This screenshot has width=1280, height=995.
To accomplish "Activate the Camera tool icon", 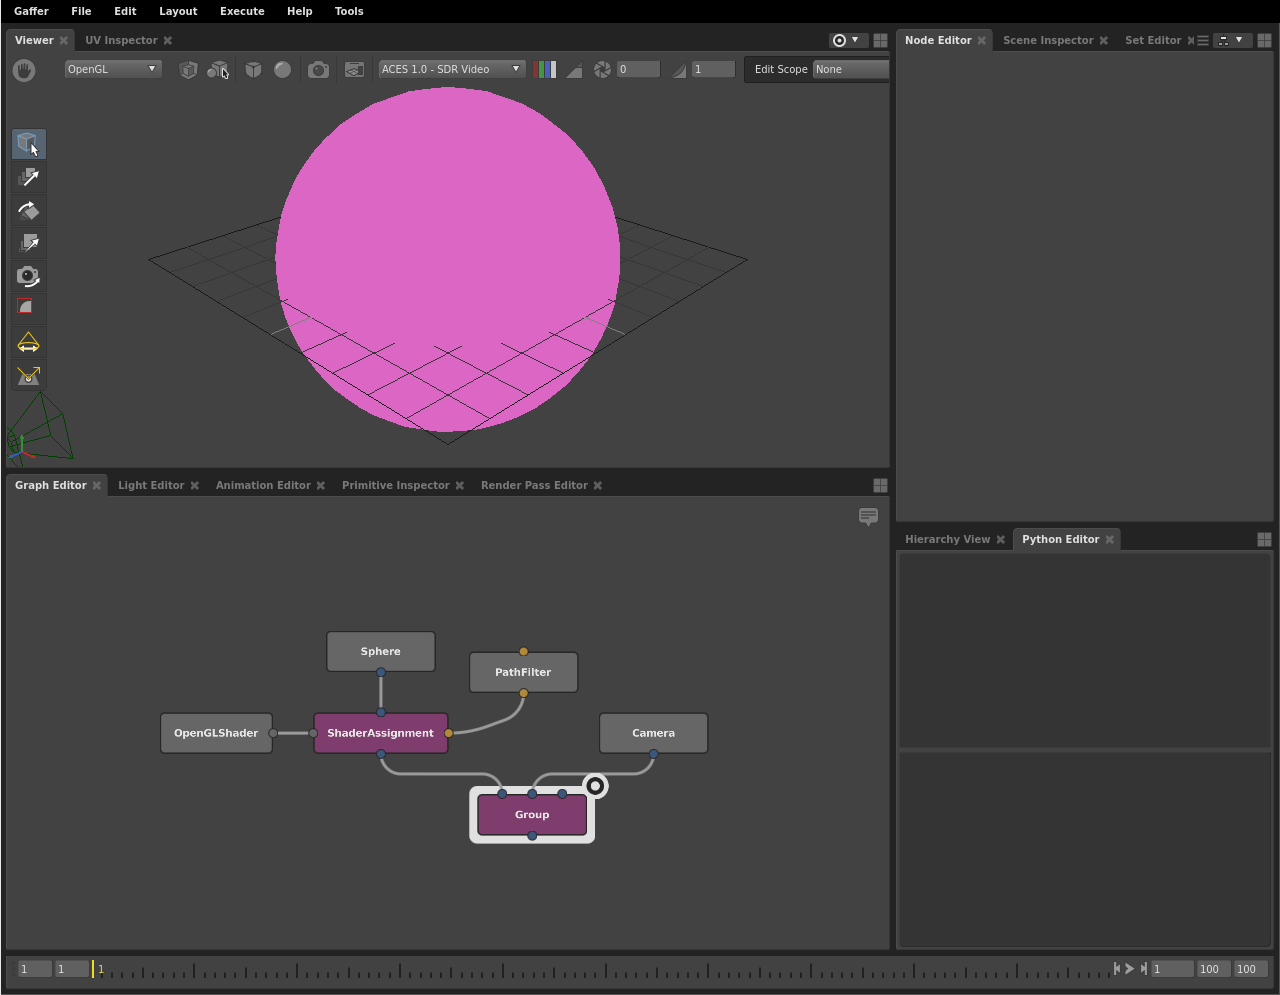I will click(28, 276).
